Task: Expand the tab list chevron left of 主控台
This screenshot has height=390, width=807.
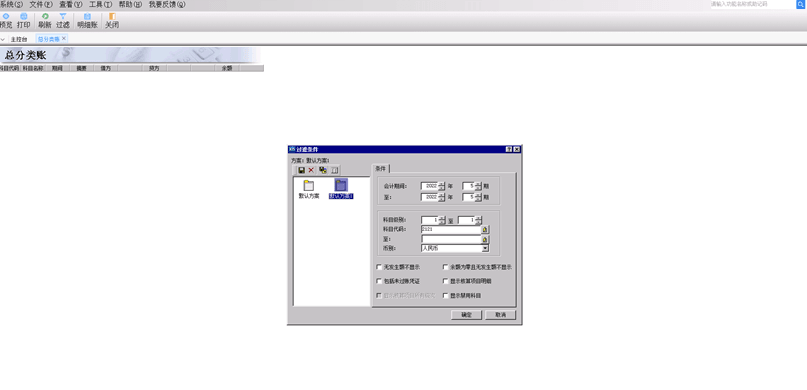Action: tap(3, 39)
